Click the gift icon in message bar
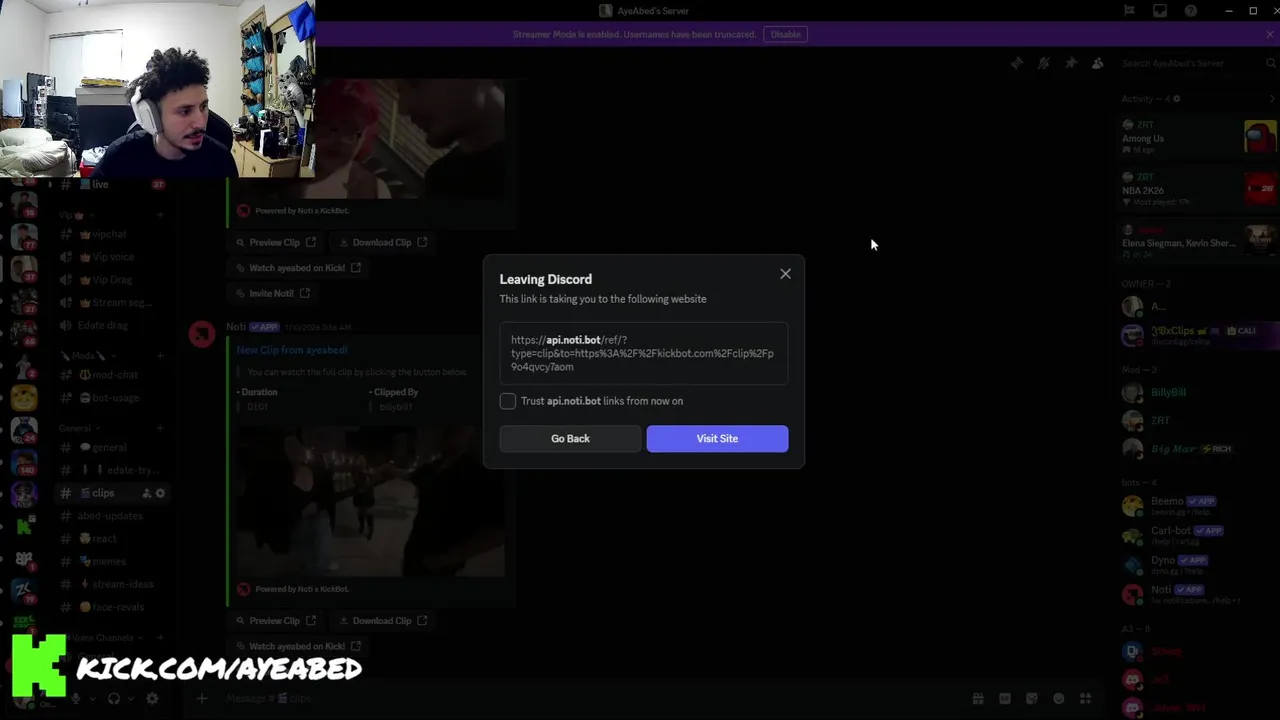Screen dimensions: 1280x720 tap(978, 699)
